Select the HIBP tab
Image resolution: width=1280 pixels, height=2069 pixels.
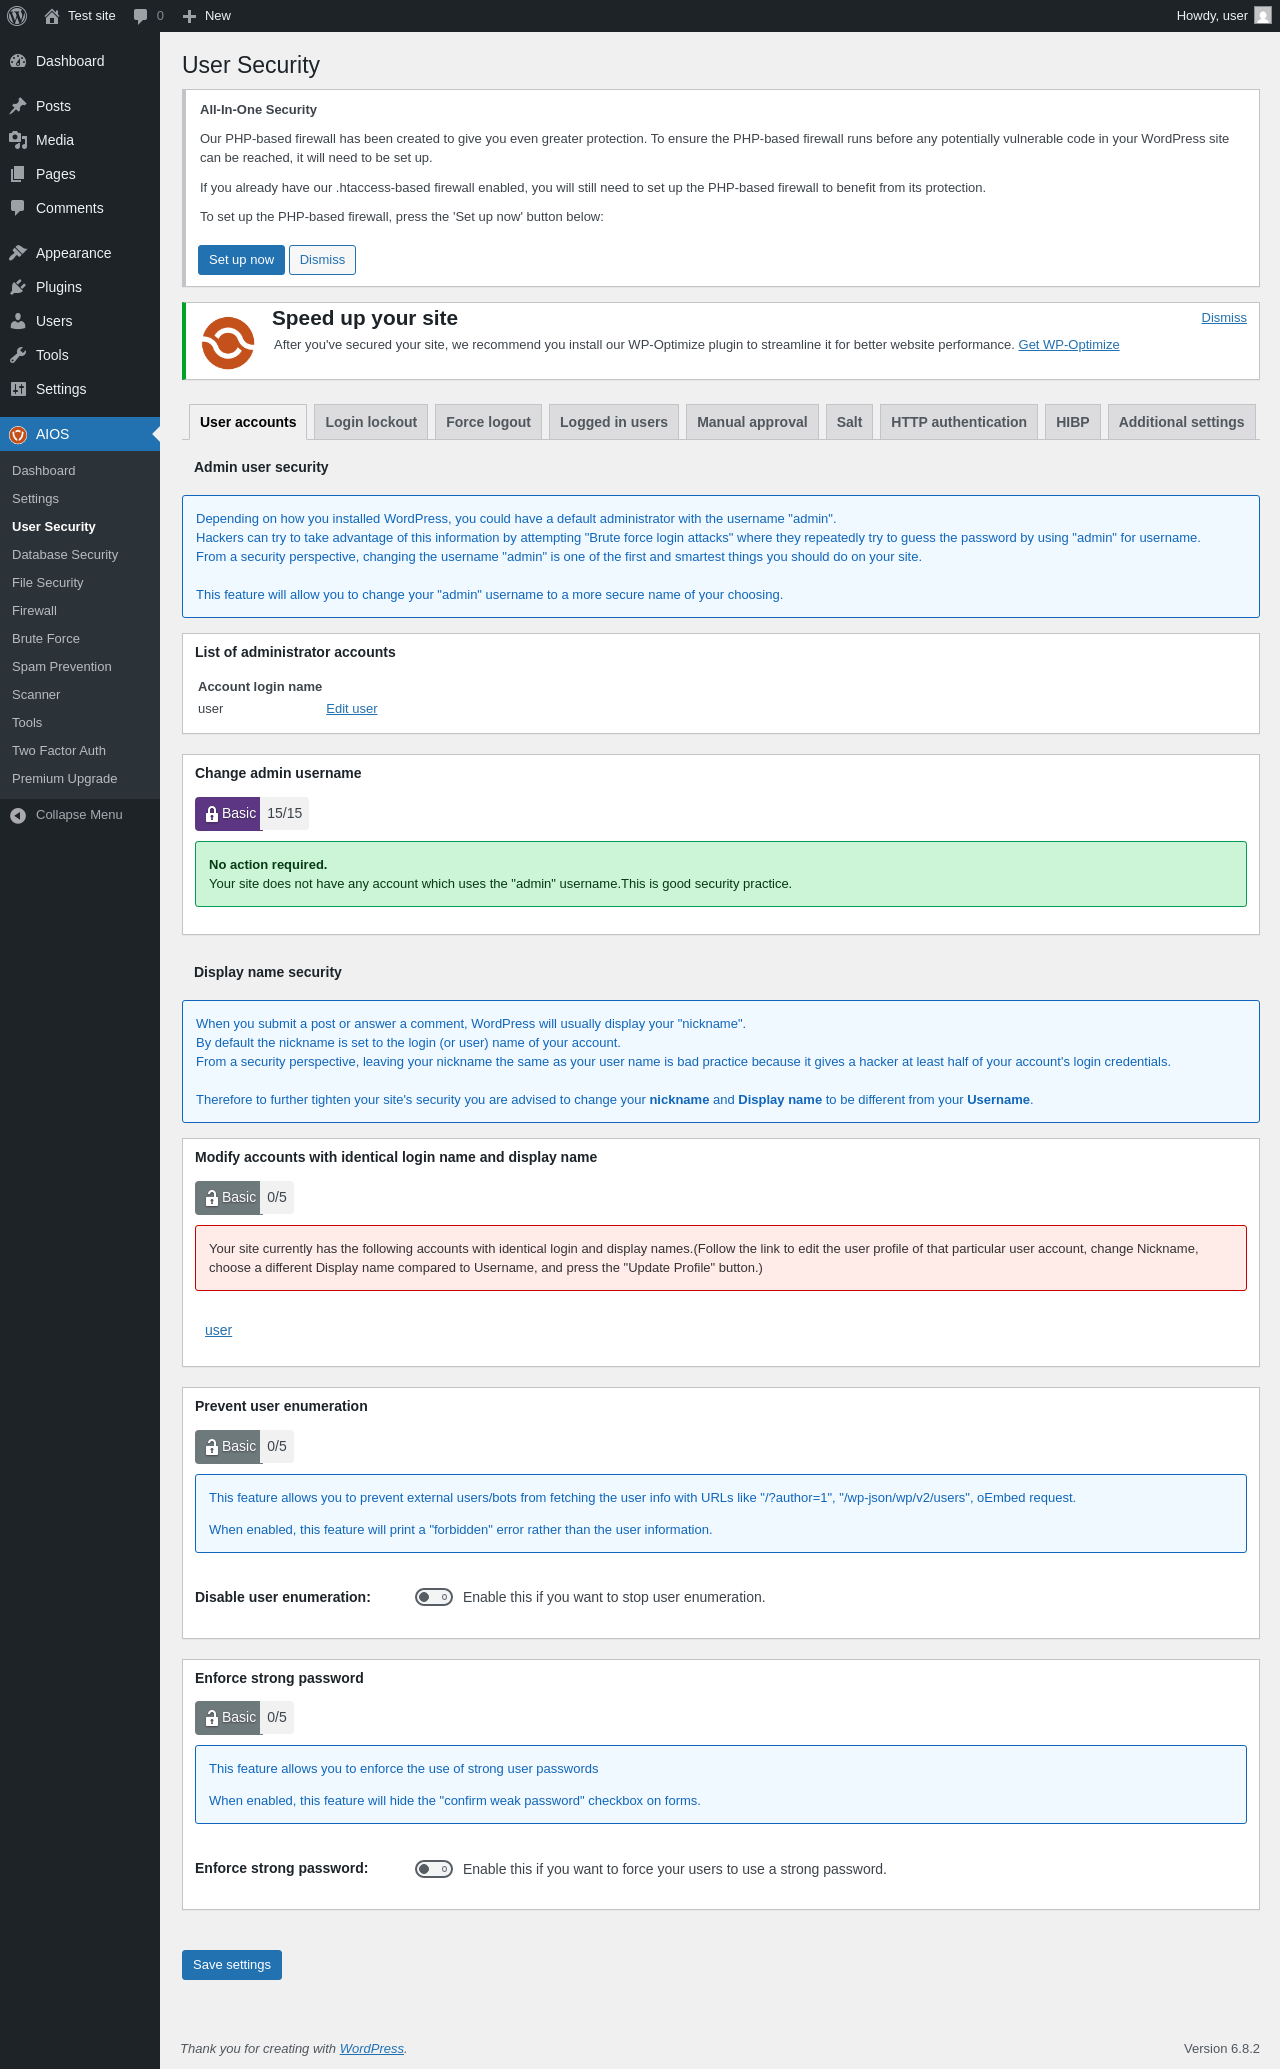pos(1073,422)
